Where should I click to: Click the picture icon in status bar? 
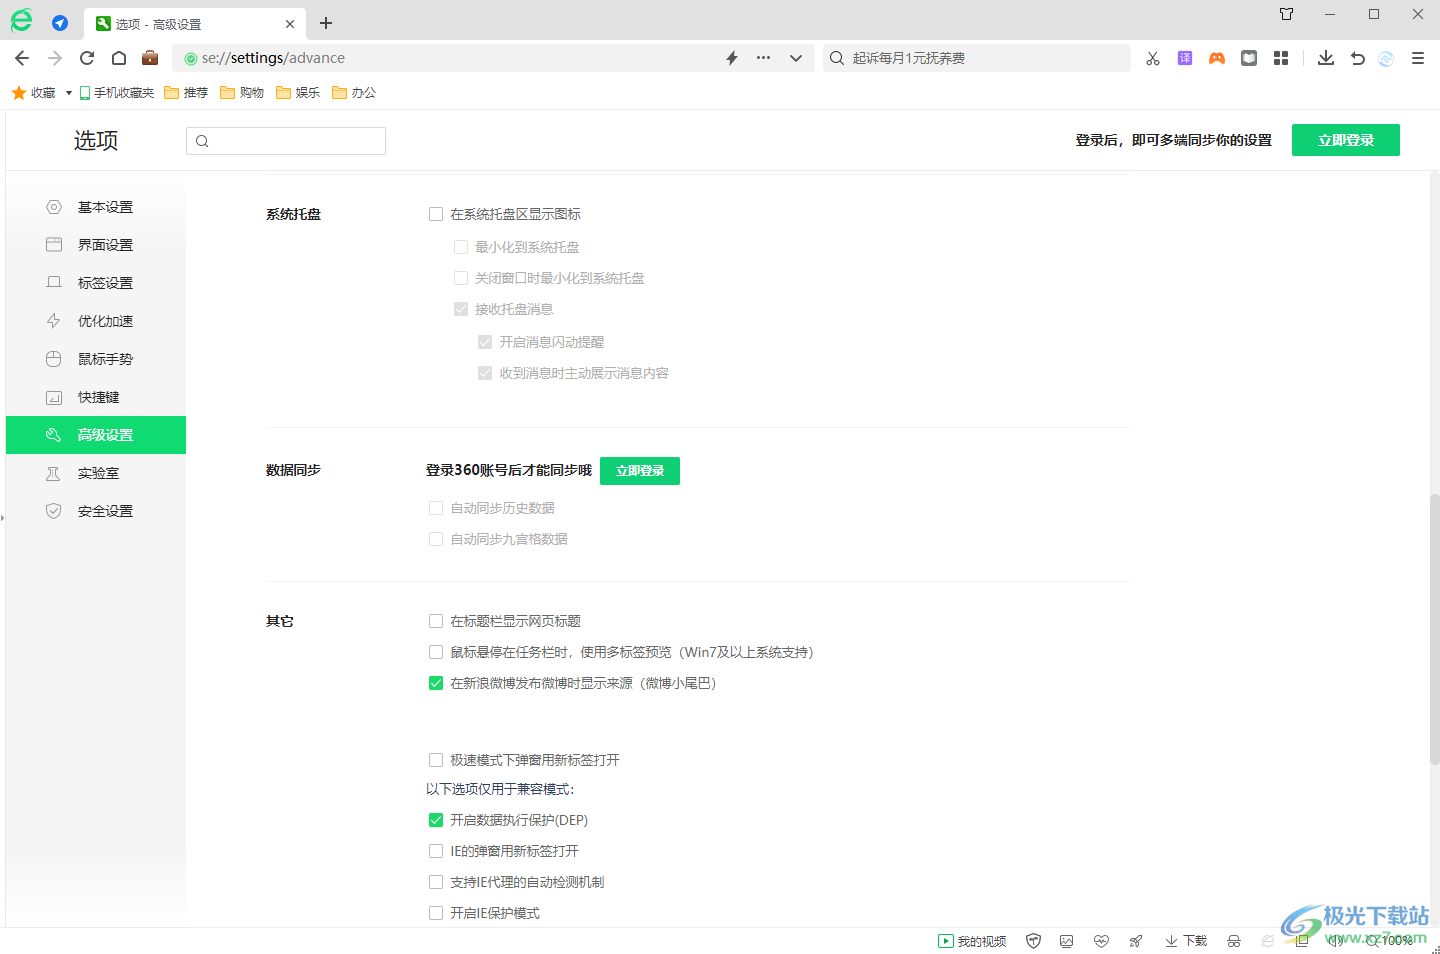click(1067, 941)
